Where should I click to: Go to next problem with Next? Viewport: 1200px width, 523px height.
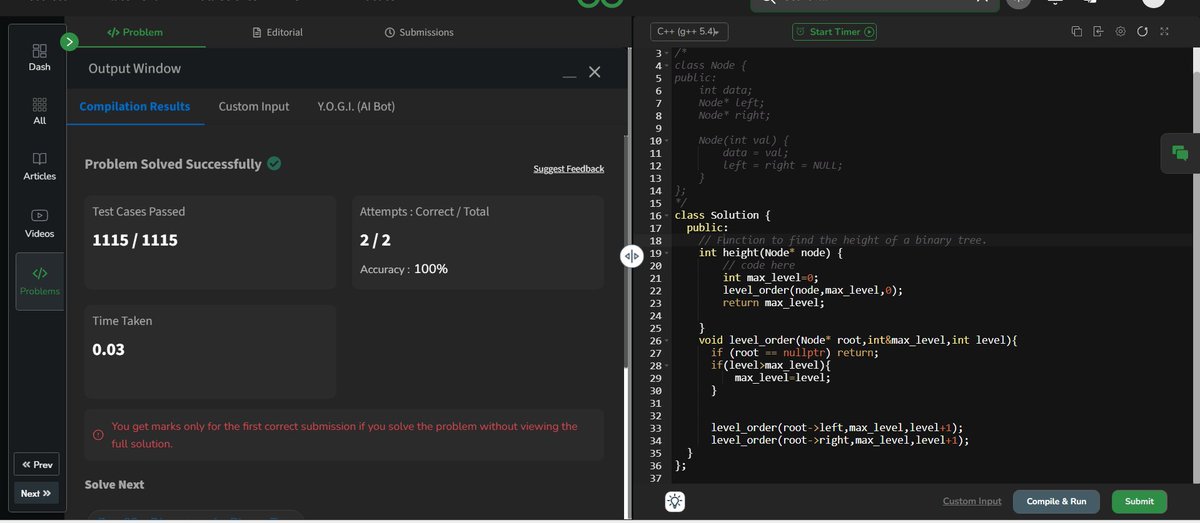tap(36, 493)
